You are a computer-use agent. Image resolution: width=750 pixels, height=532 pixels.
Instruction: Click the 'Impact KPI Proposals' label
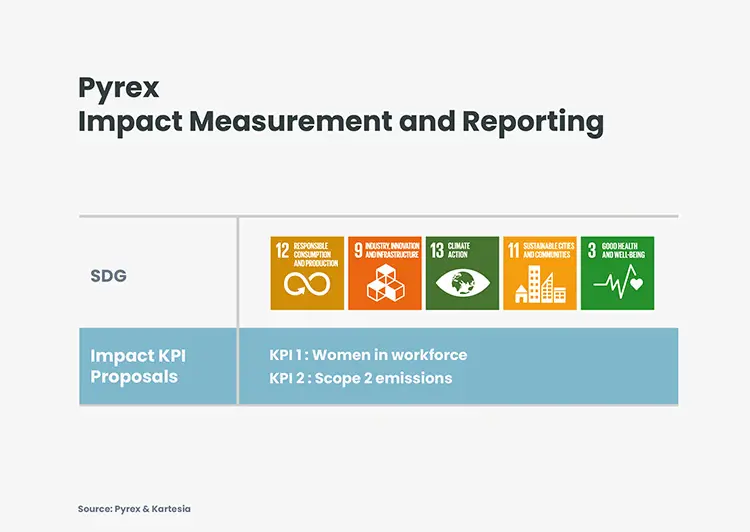click(138, 366)
